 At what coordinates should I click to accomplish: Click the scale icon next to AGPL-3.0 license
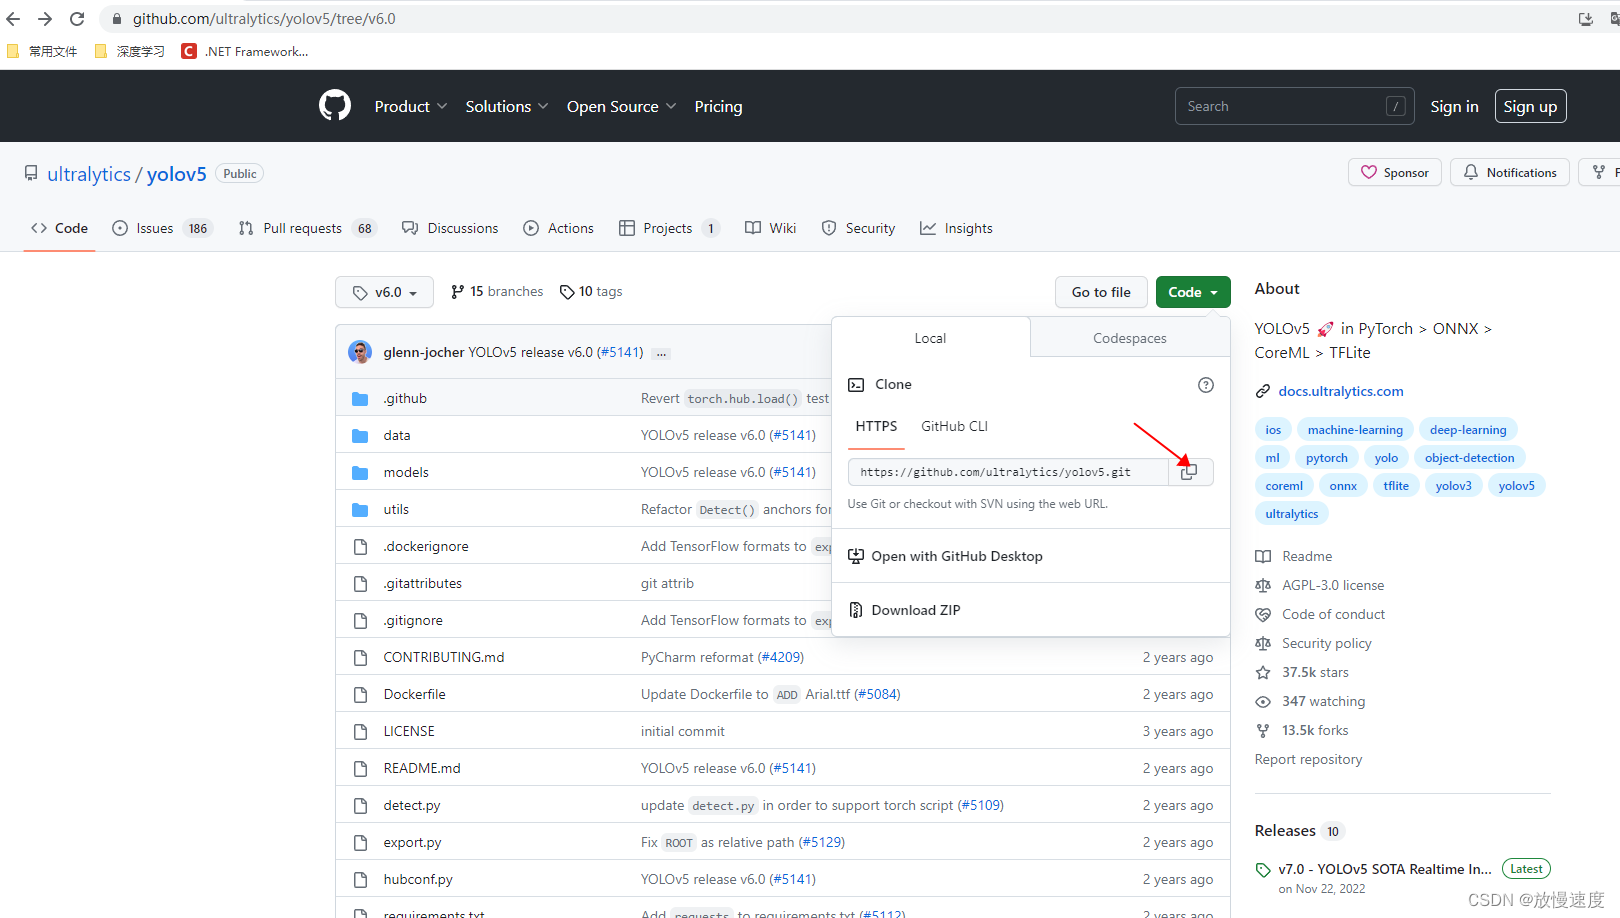point(1263,586)
